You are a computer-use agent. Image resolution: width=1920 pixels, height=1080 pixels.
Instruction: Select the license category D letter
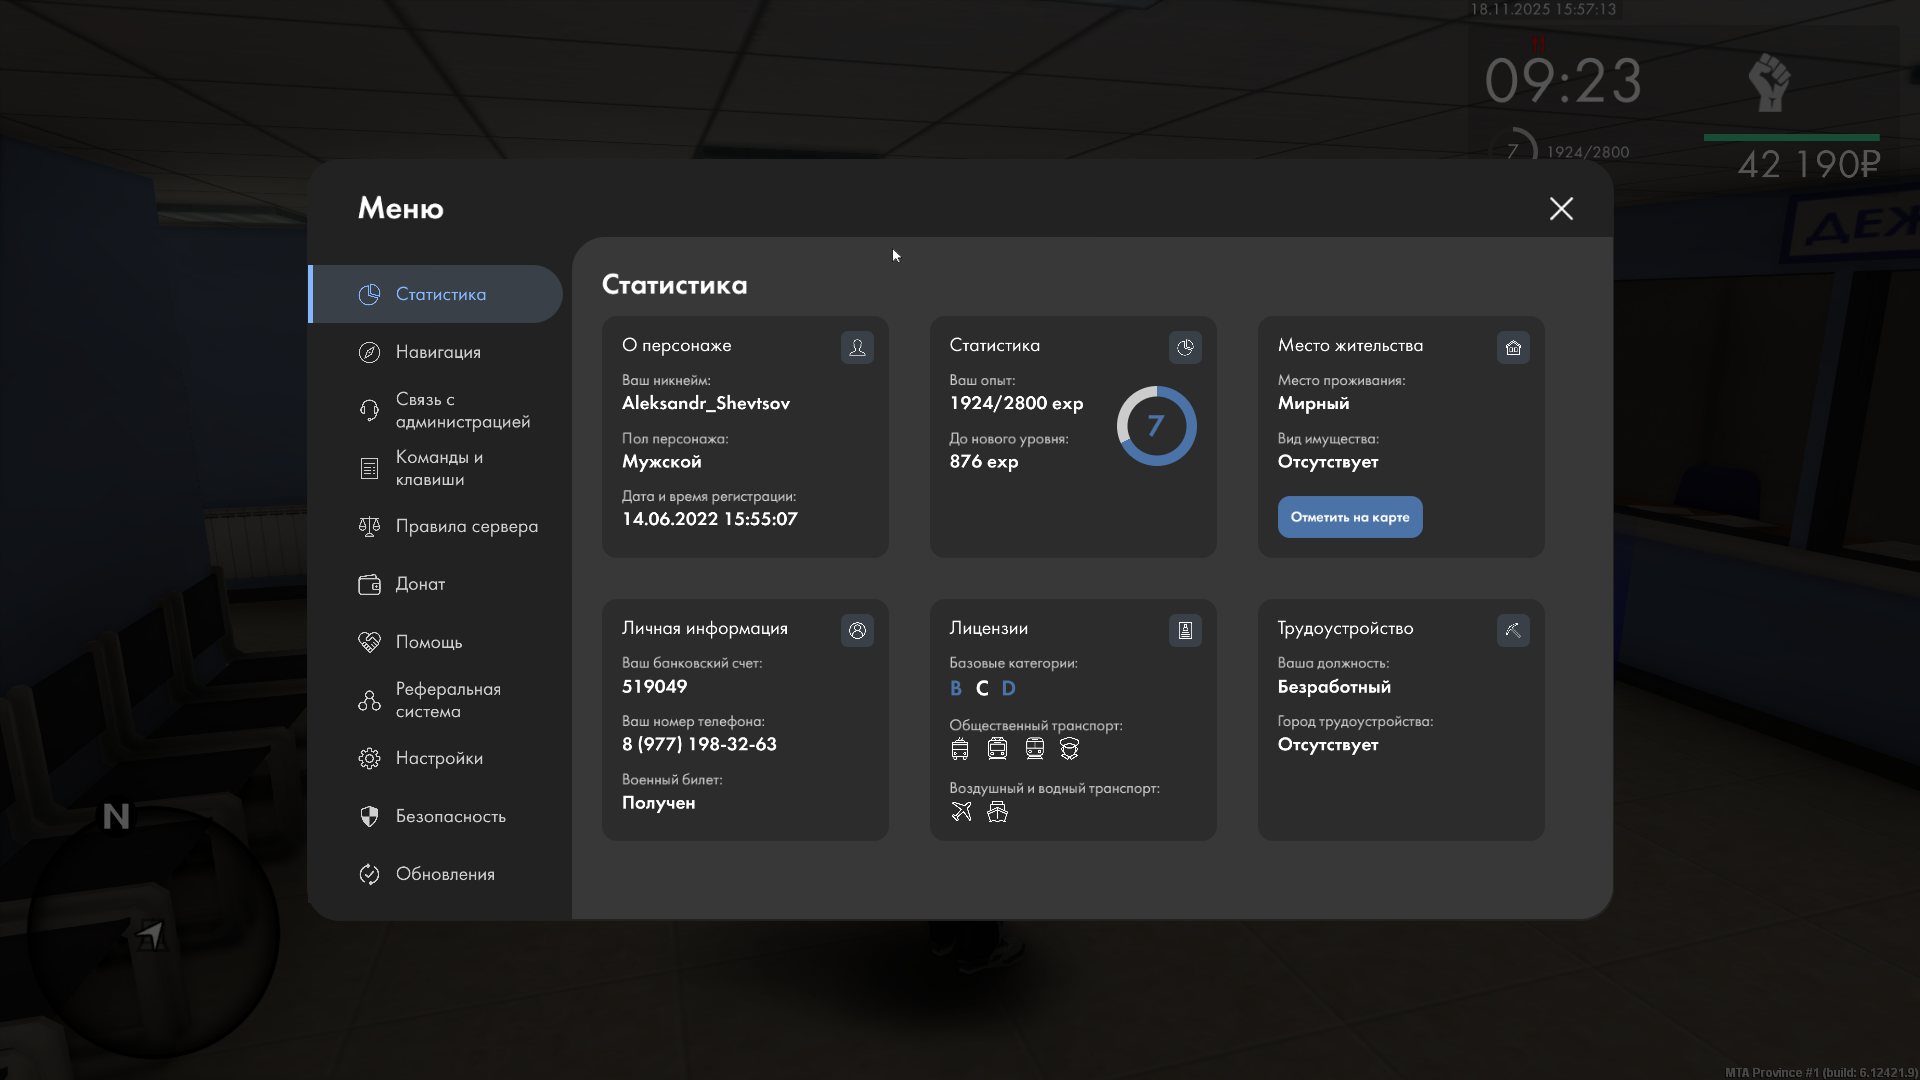click(x=1008, y=688)
